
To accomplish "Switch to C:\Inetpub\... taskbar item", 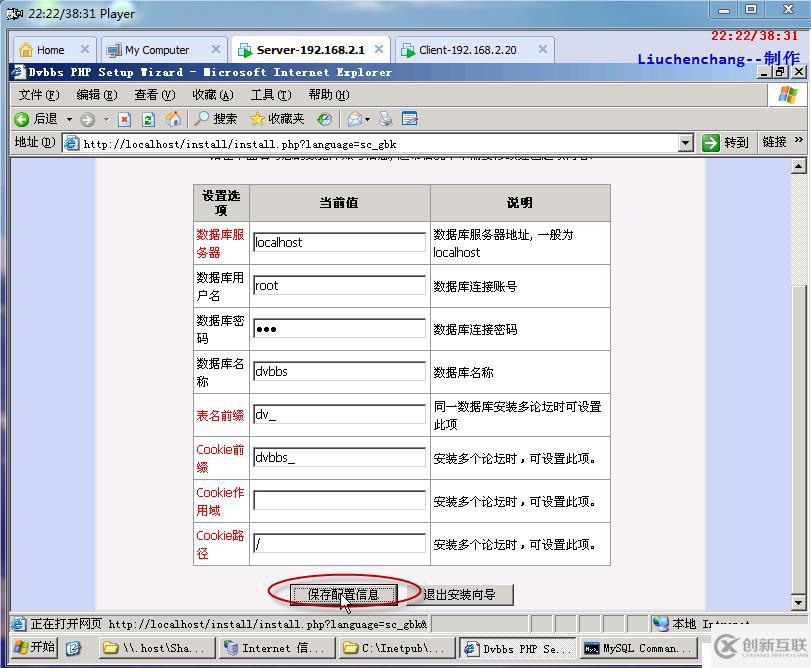I will click(x=397, y=648).
